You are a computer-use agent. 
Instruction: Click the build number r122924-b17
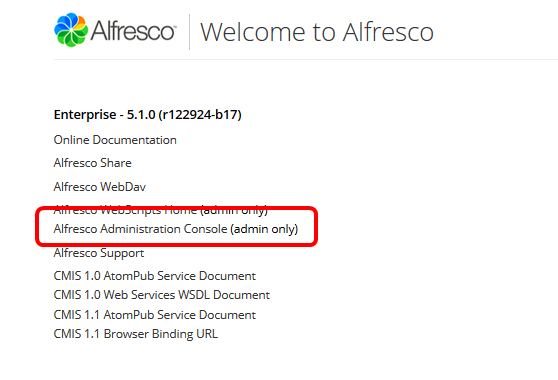pyautogui.click(x=200, y=115)
